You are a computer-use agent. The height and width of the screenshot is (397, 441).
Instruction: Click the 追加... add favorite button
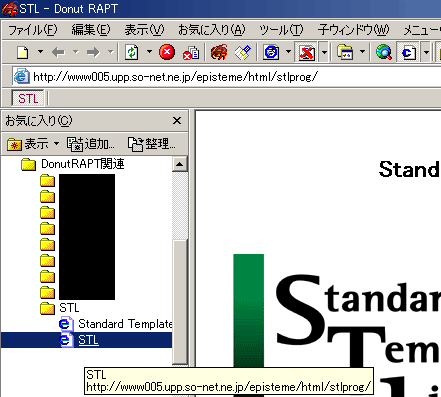pos(91,144)
